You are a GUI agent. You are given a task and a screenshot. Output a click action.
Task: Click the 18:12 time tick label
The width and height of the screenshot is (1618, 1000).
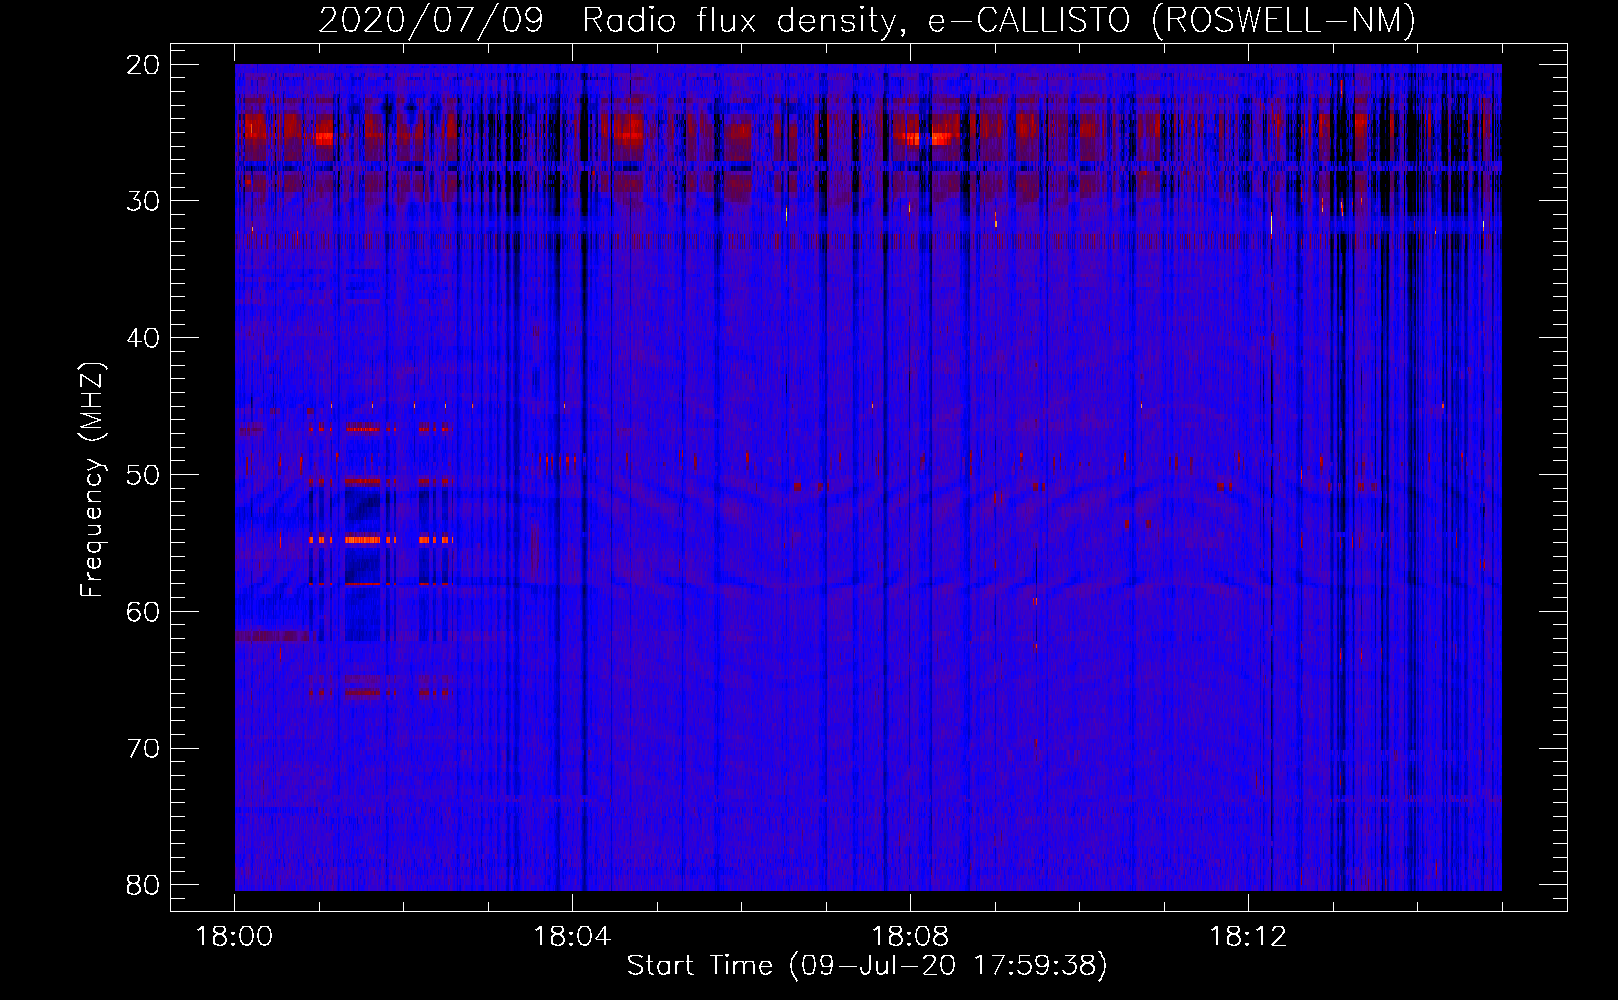[x=1248, y=937]
